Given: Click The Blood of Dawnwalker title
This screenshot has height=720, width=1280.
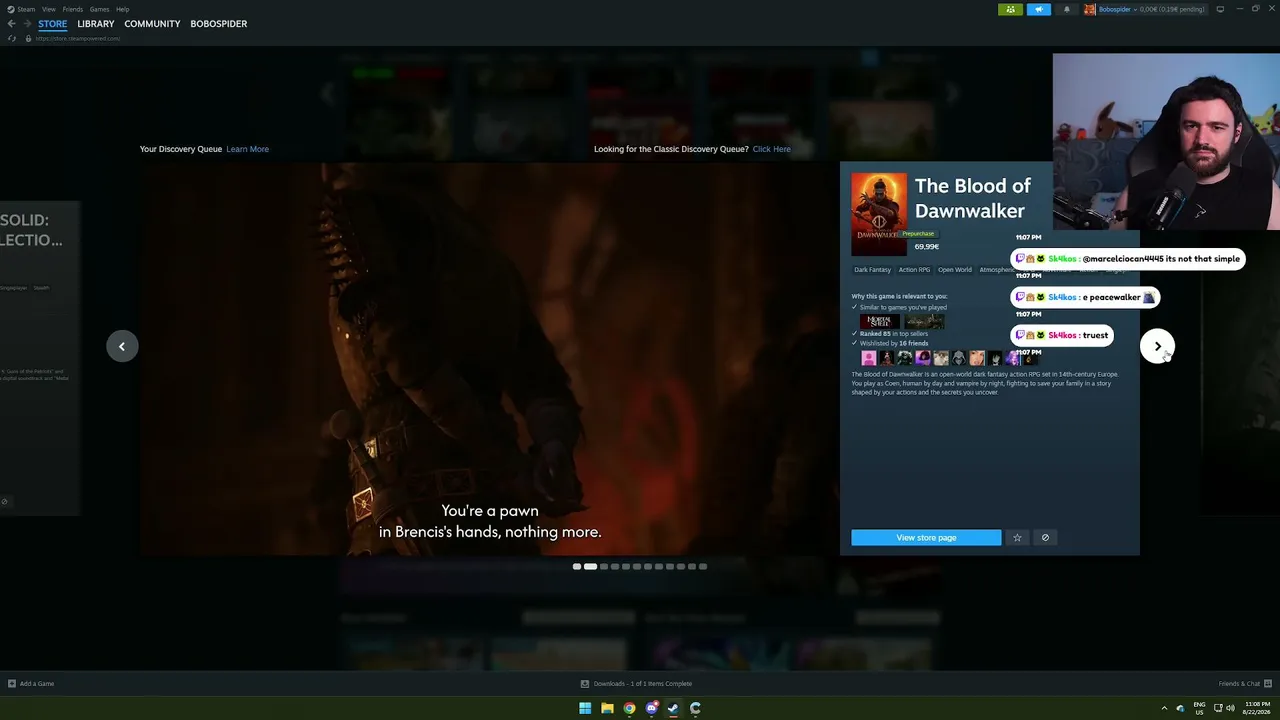Looking at the screenshot, I should 972,198.
